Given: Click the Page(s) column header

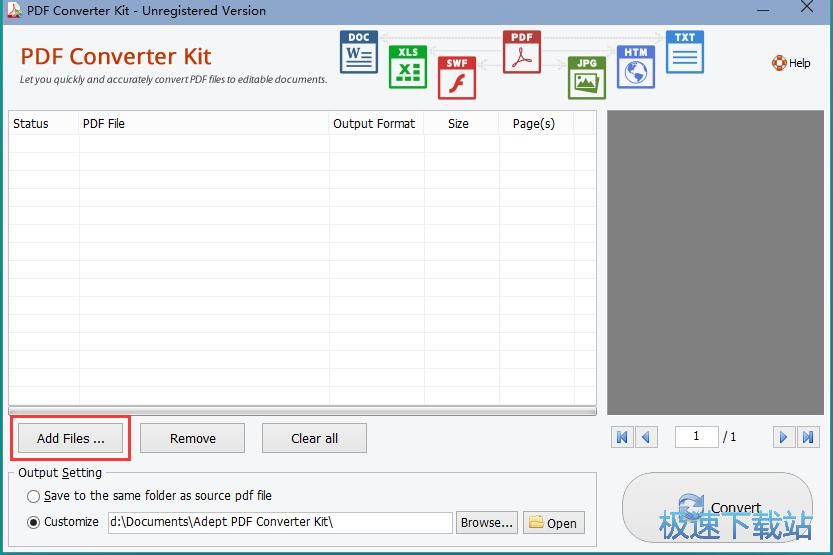Looking at the screenshot, I should [x=537, y=124].
